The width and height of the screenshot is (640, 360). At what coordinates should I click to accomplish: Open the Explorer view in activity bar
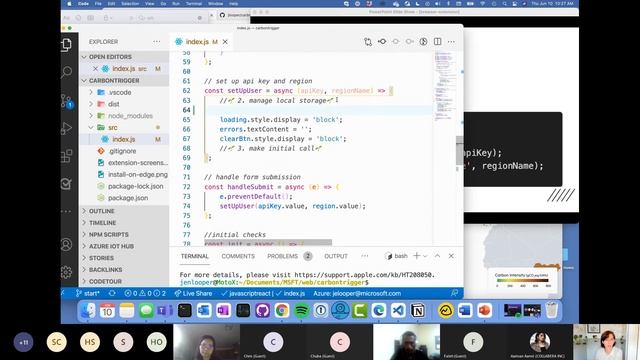67,44
